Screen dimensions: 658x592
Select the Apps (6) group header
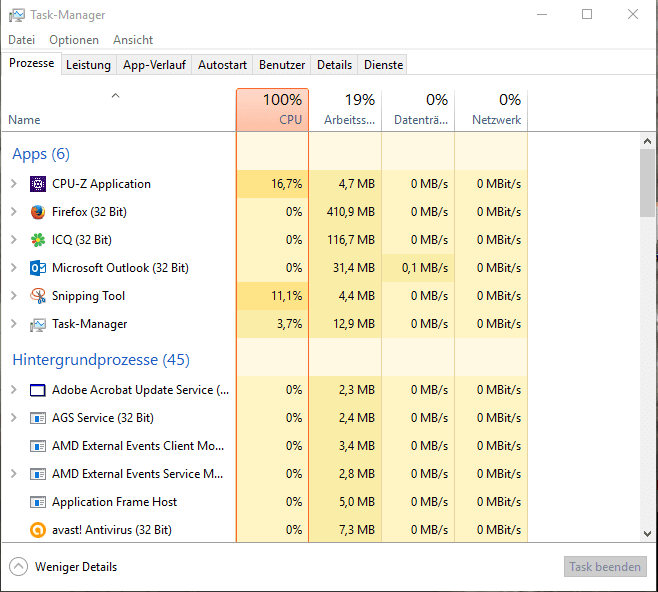coord(41,154)
